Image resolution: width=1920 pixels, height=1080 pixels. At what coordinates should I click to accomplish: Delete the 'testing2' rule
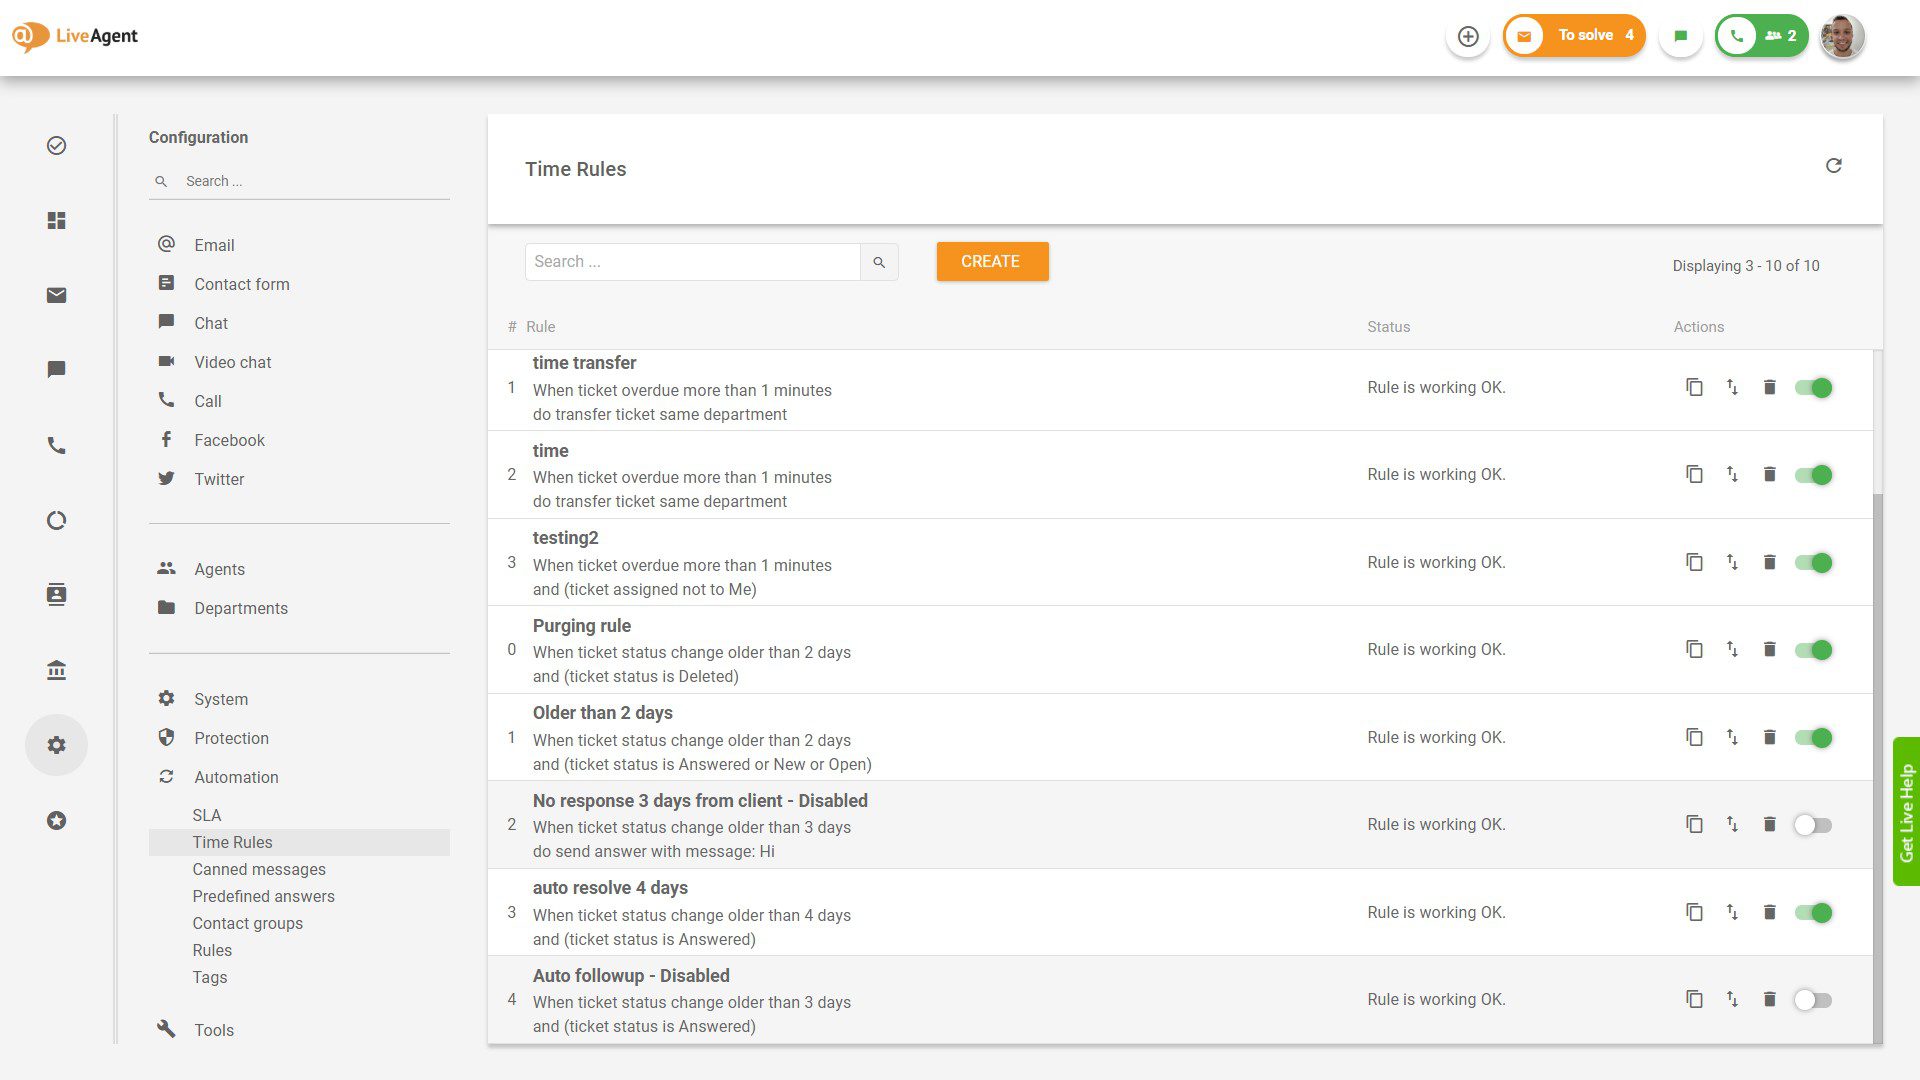pos(1770,562)
